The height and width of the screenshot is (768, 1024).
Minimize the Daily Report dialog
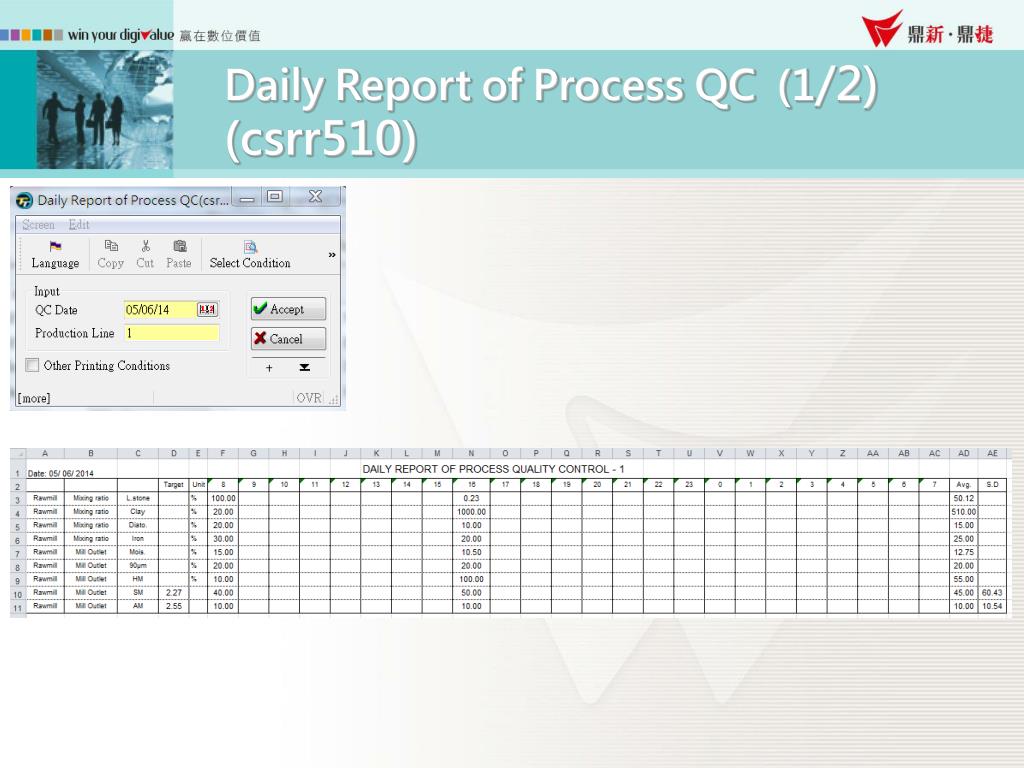pos(246,199)
